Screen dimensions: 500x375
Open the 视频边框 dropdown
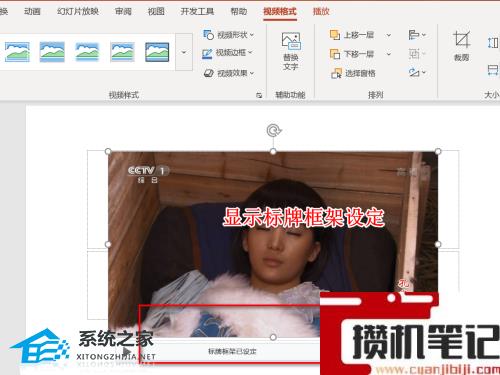(228, 53)
